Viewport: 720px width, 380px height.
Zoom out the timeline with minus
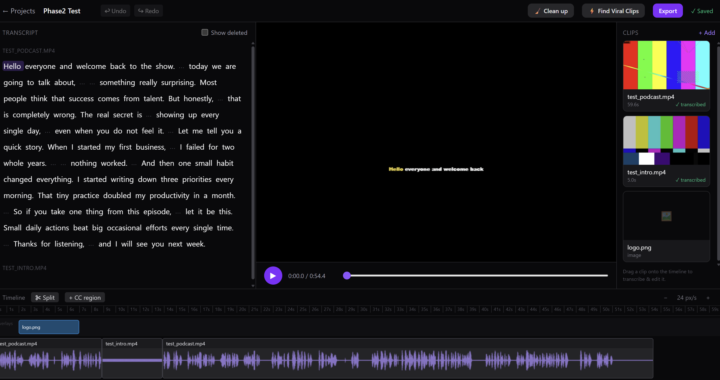click(665, 298)
